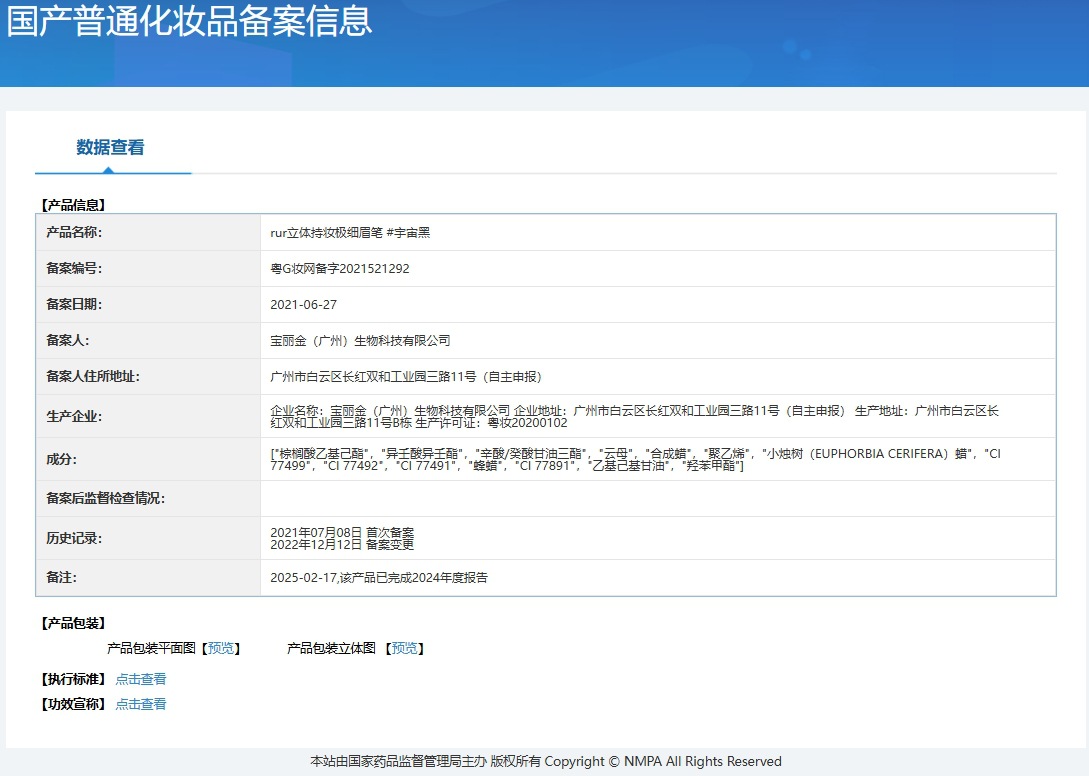1089x776 pixels.
Task: Click the 历史记录 label cell
Action: click(x=148, y=538)
